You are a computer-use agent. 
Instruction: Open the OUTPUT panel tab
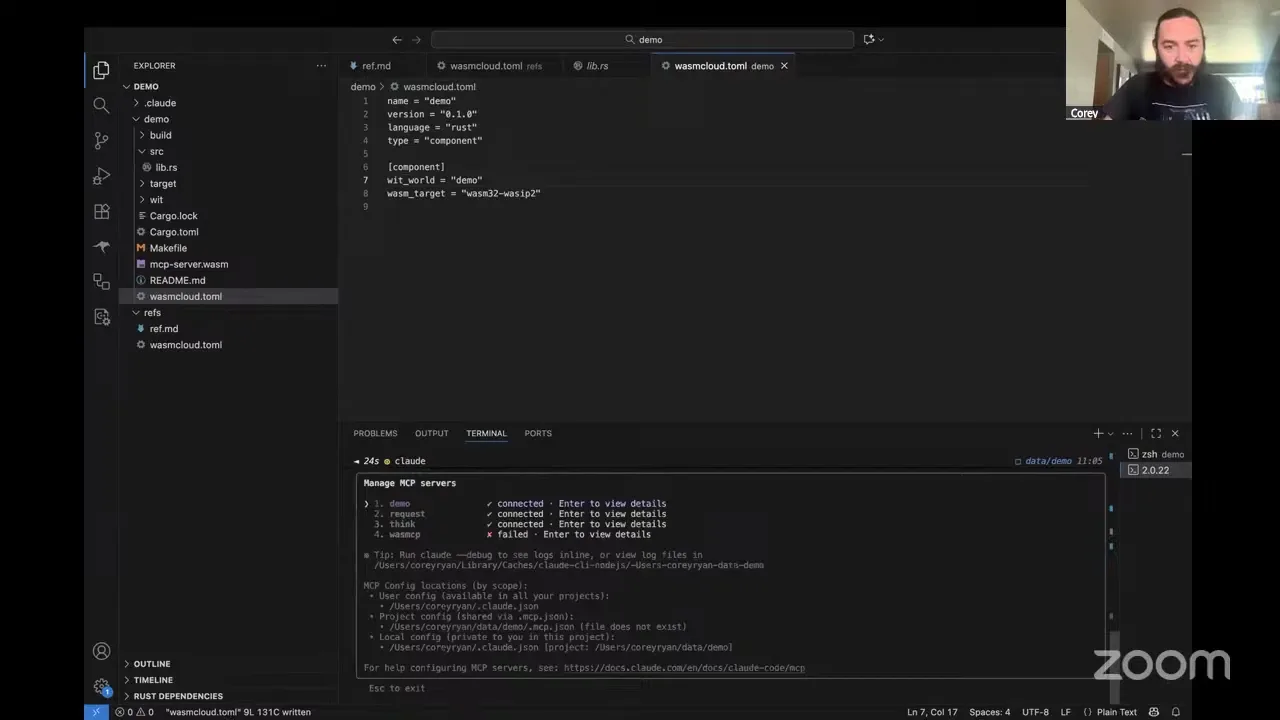point(432,433)
